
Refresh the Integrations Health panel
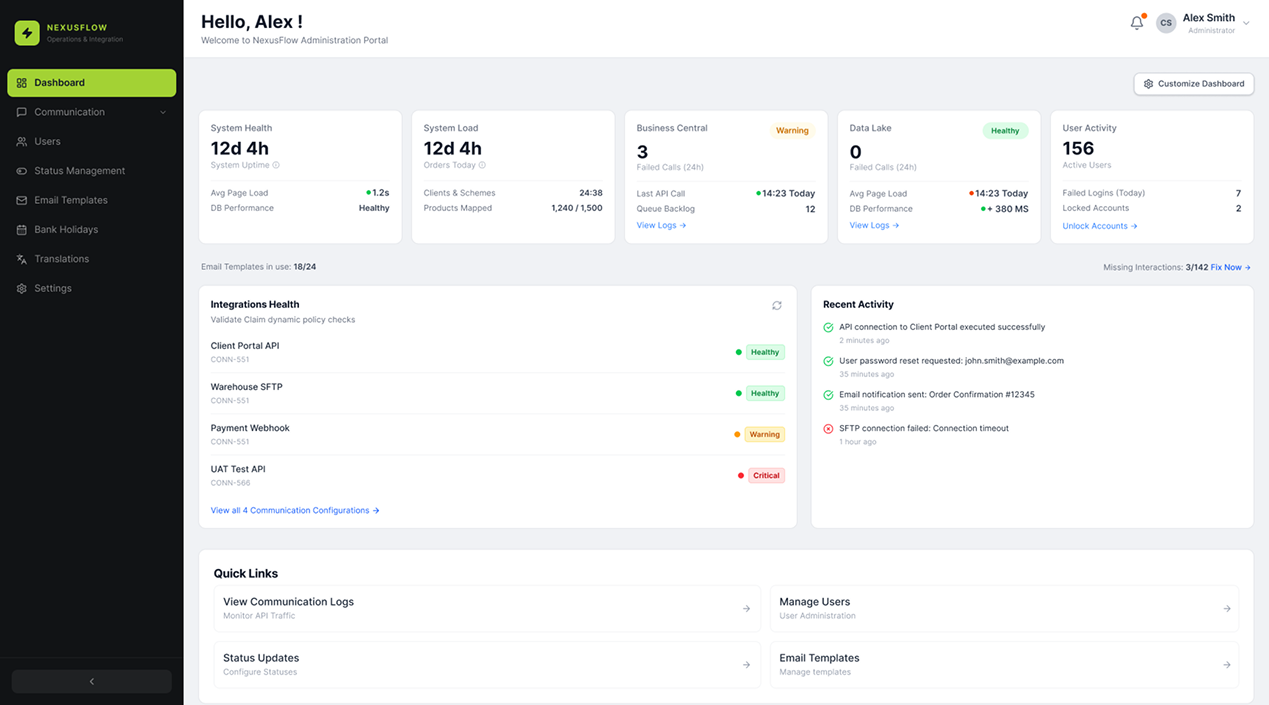[777, 305]
